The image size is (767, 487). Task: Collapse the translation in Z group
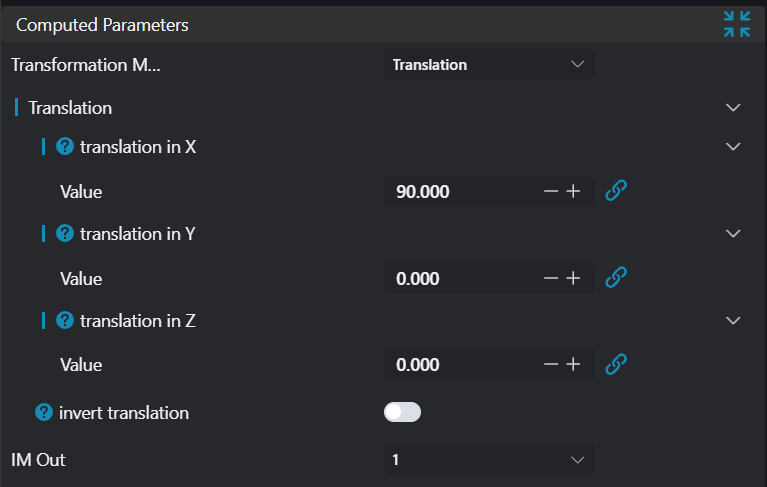click(x=733, y=320)
